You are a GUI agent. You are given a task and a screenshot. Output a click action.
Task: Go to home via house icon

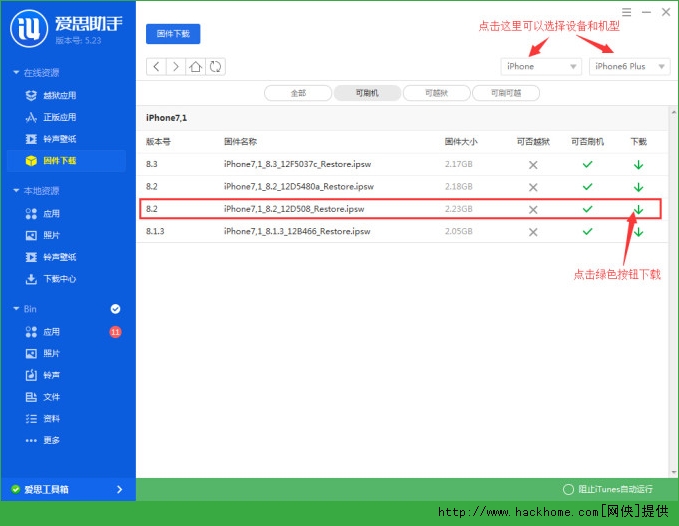pyautogui.click(x=196, y=66)
